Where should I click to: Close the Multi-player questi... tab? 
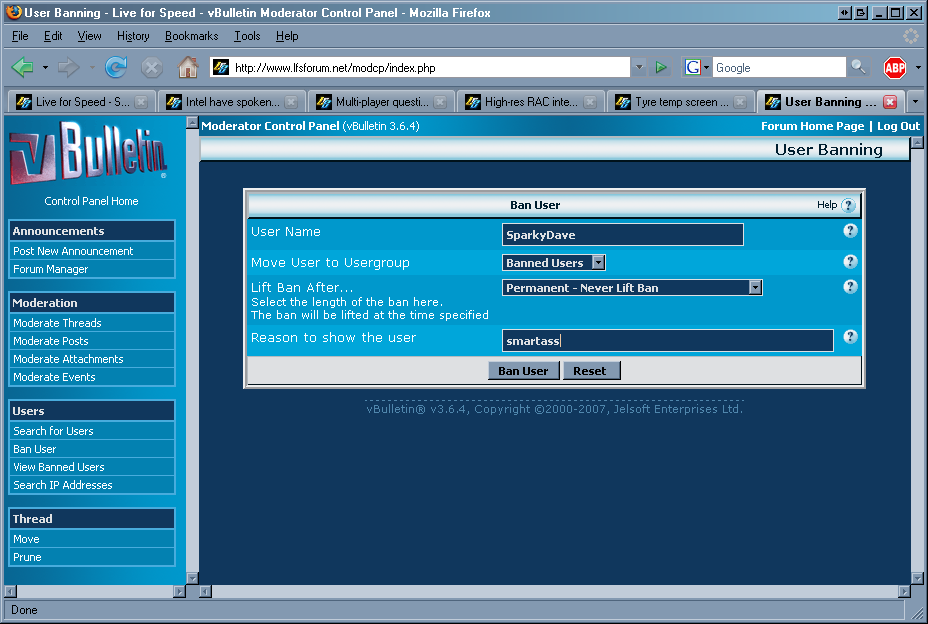[440, 102]
